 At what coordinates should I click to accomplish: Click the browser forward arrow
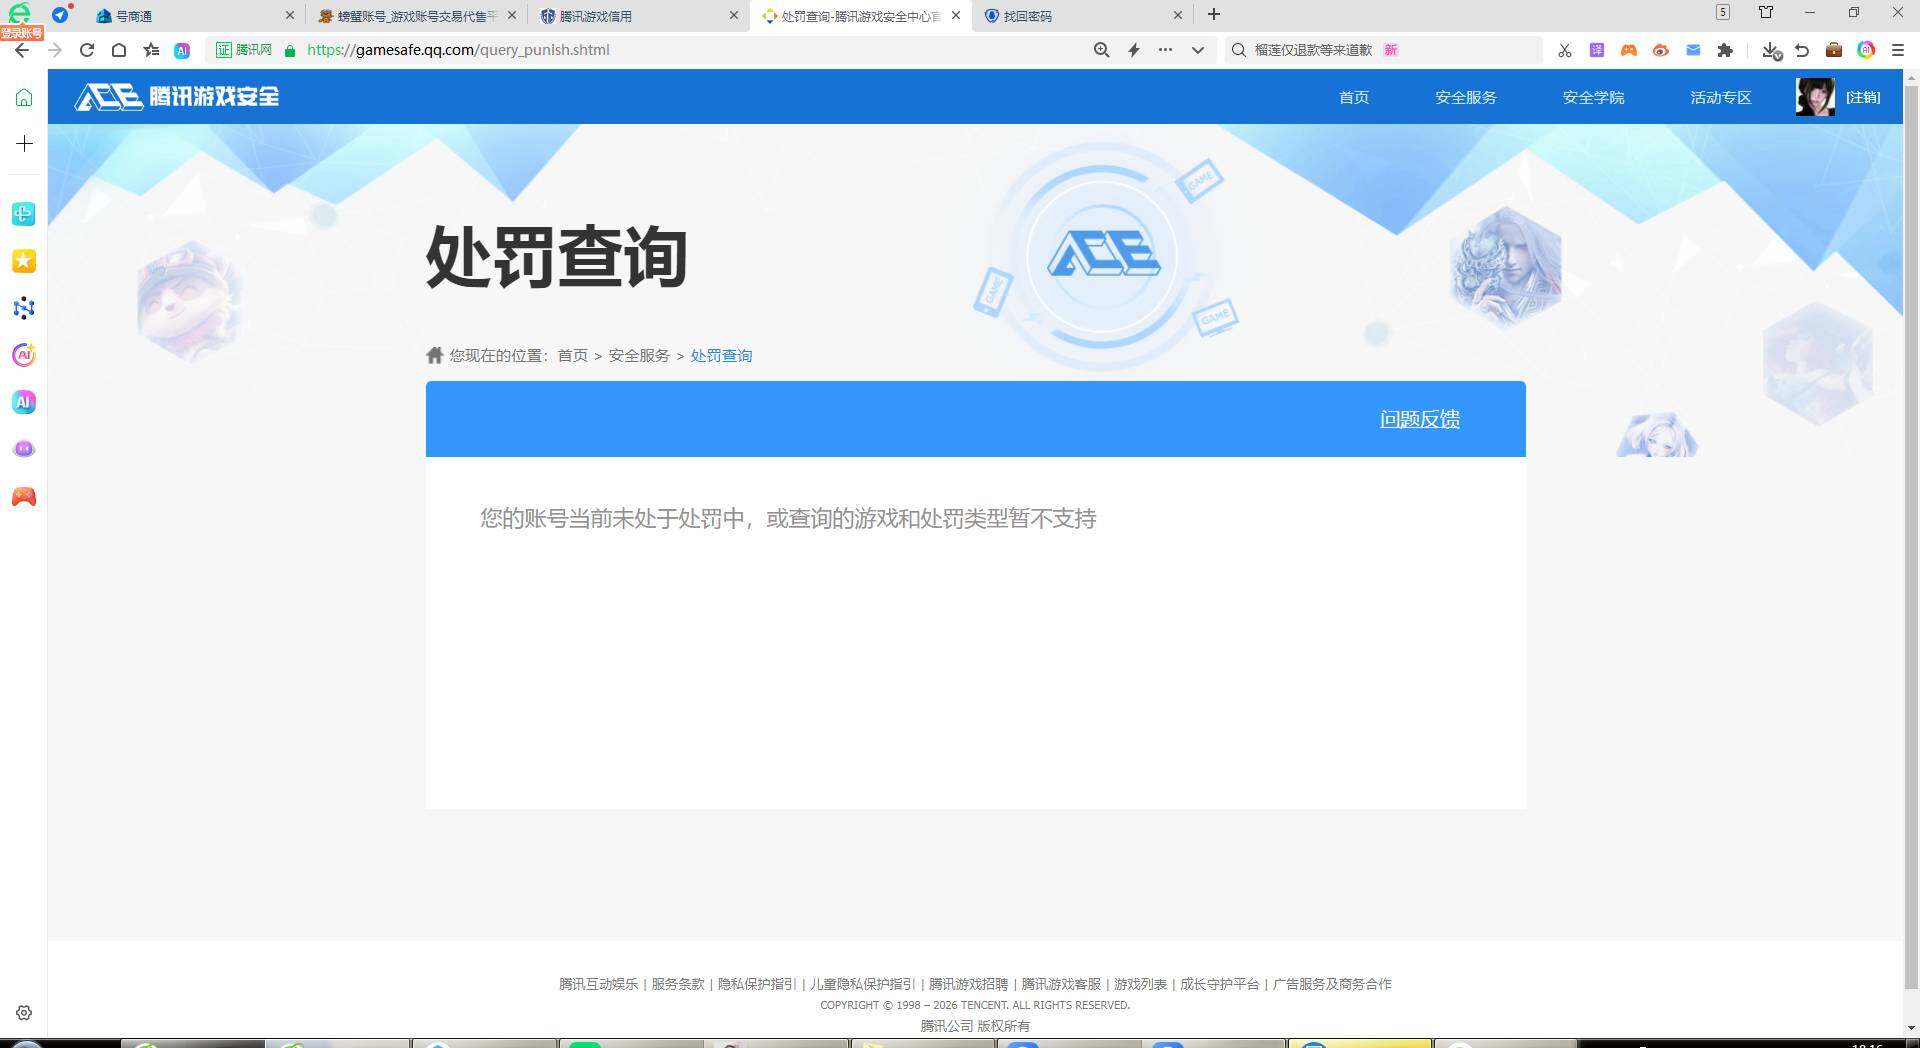[x=55, y=50]
